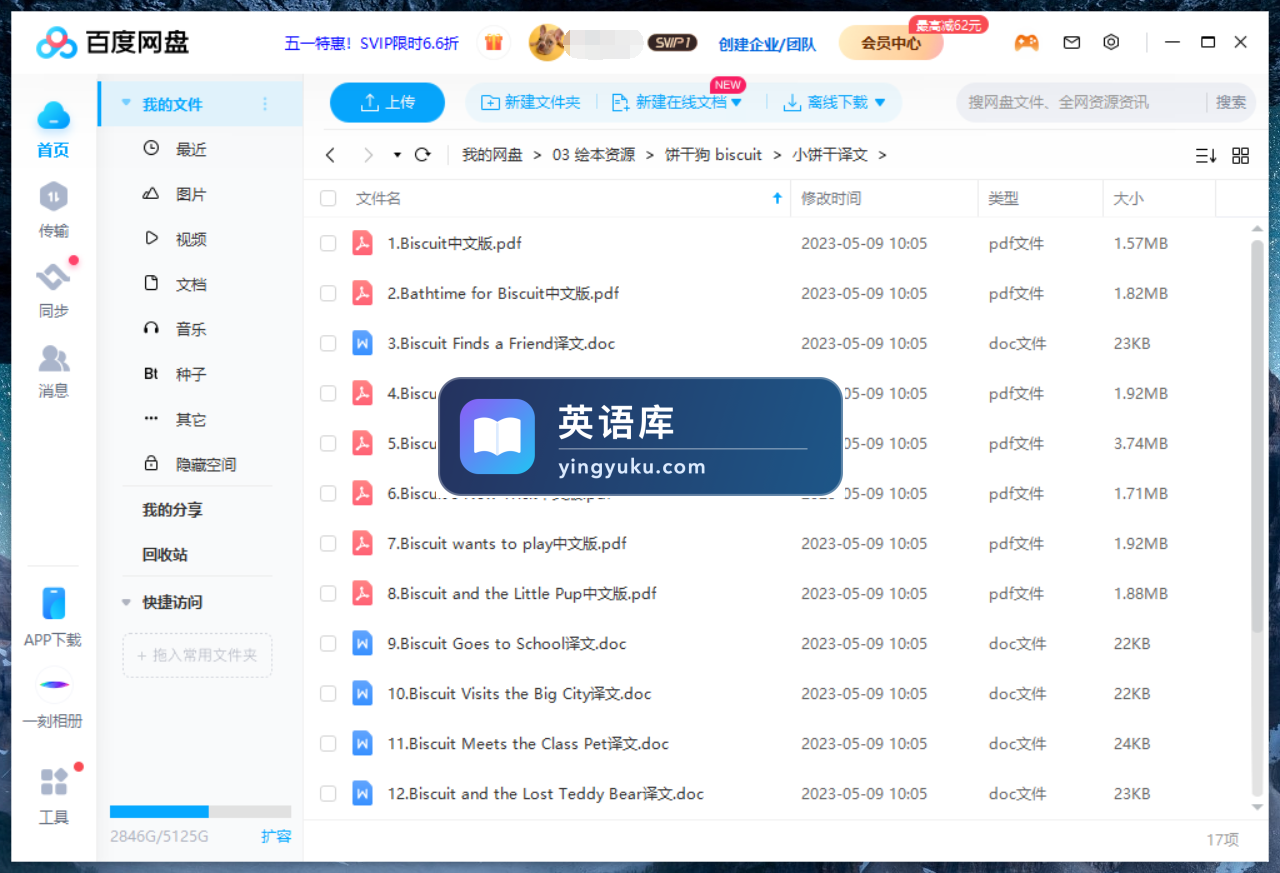This screenshot has width=1280, height=873.
Task: Open the 首页 home section
Action: point(53,130)
